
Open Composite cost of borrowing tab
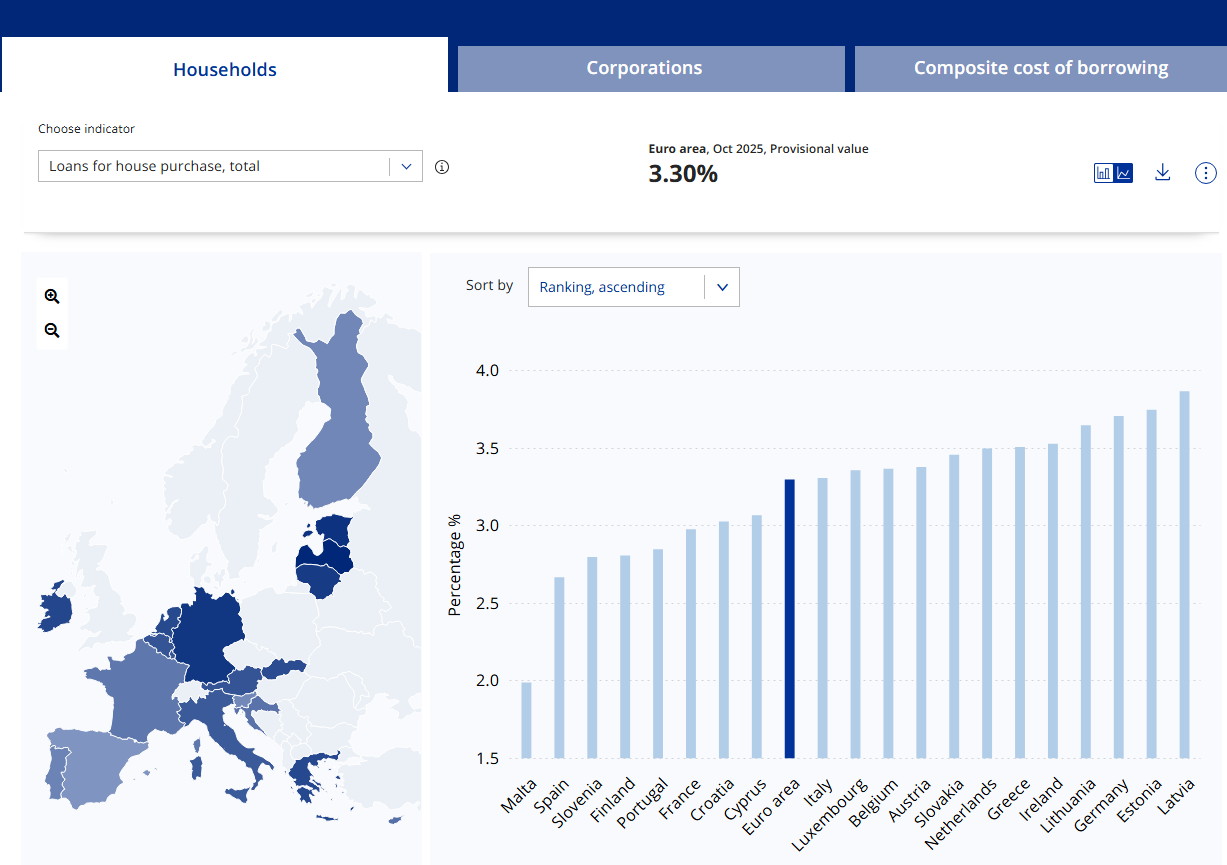(1040, 68)
